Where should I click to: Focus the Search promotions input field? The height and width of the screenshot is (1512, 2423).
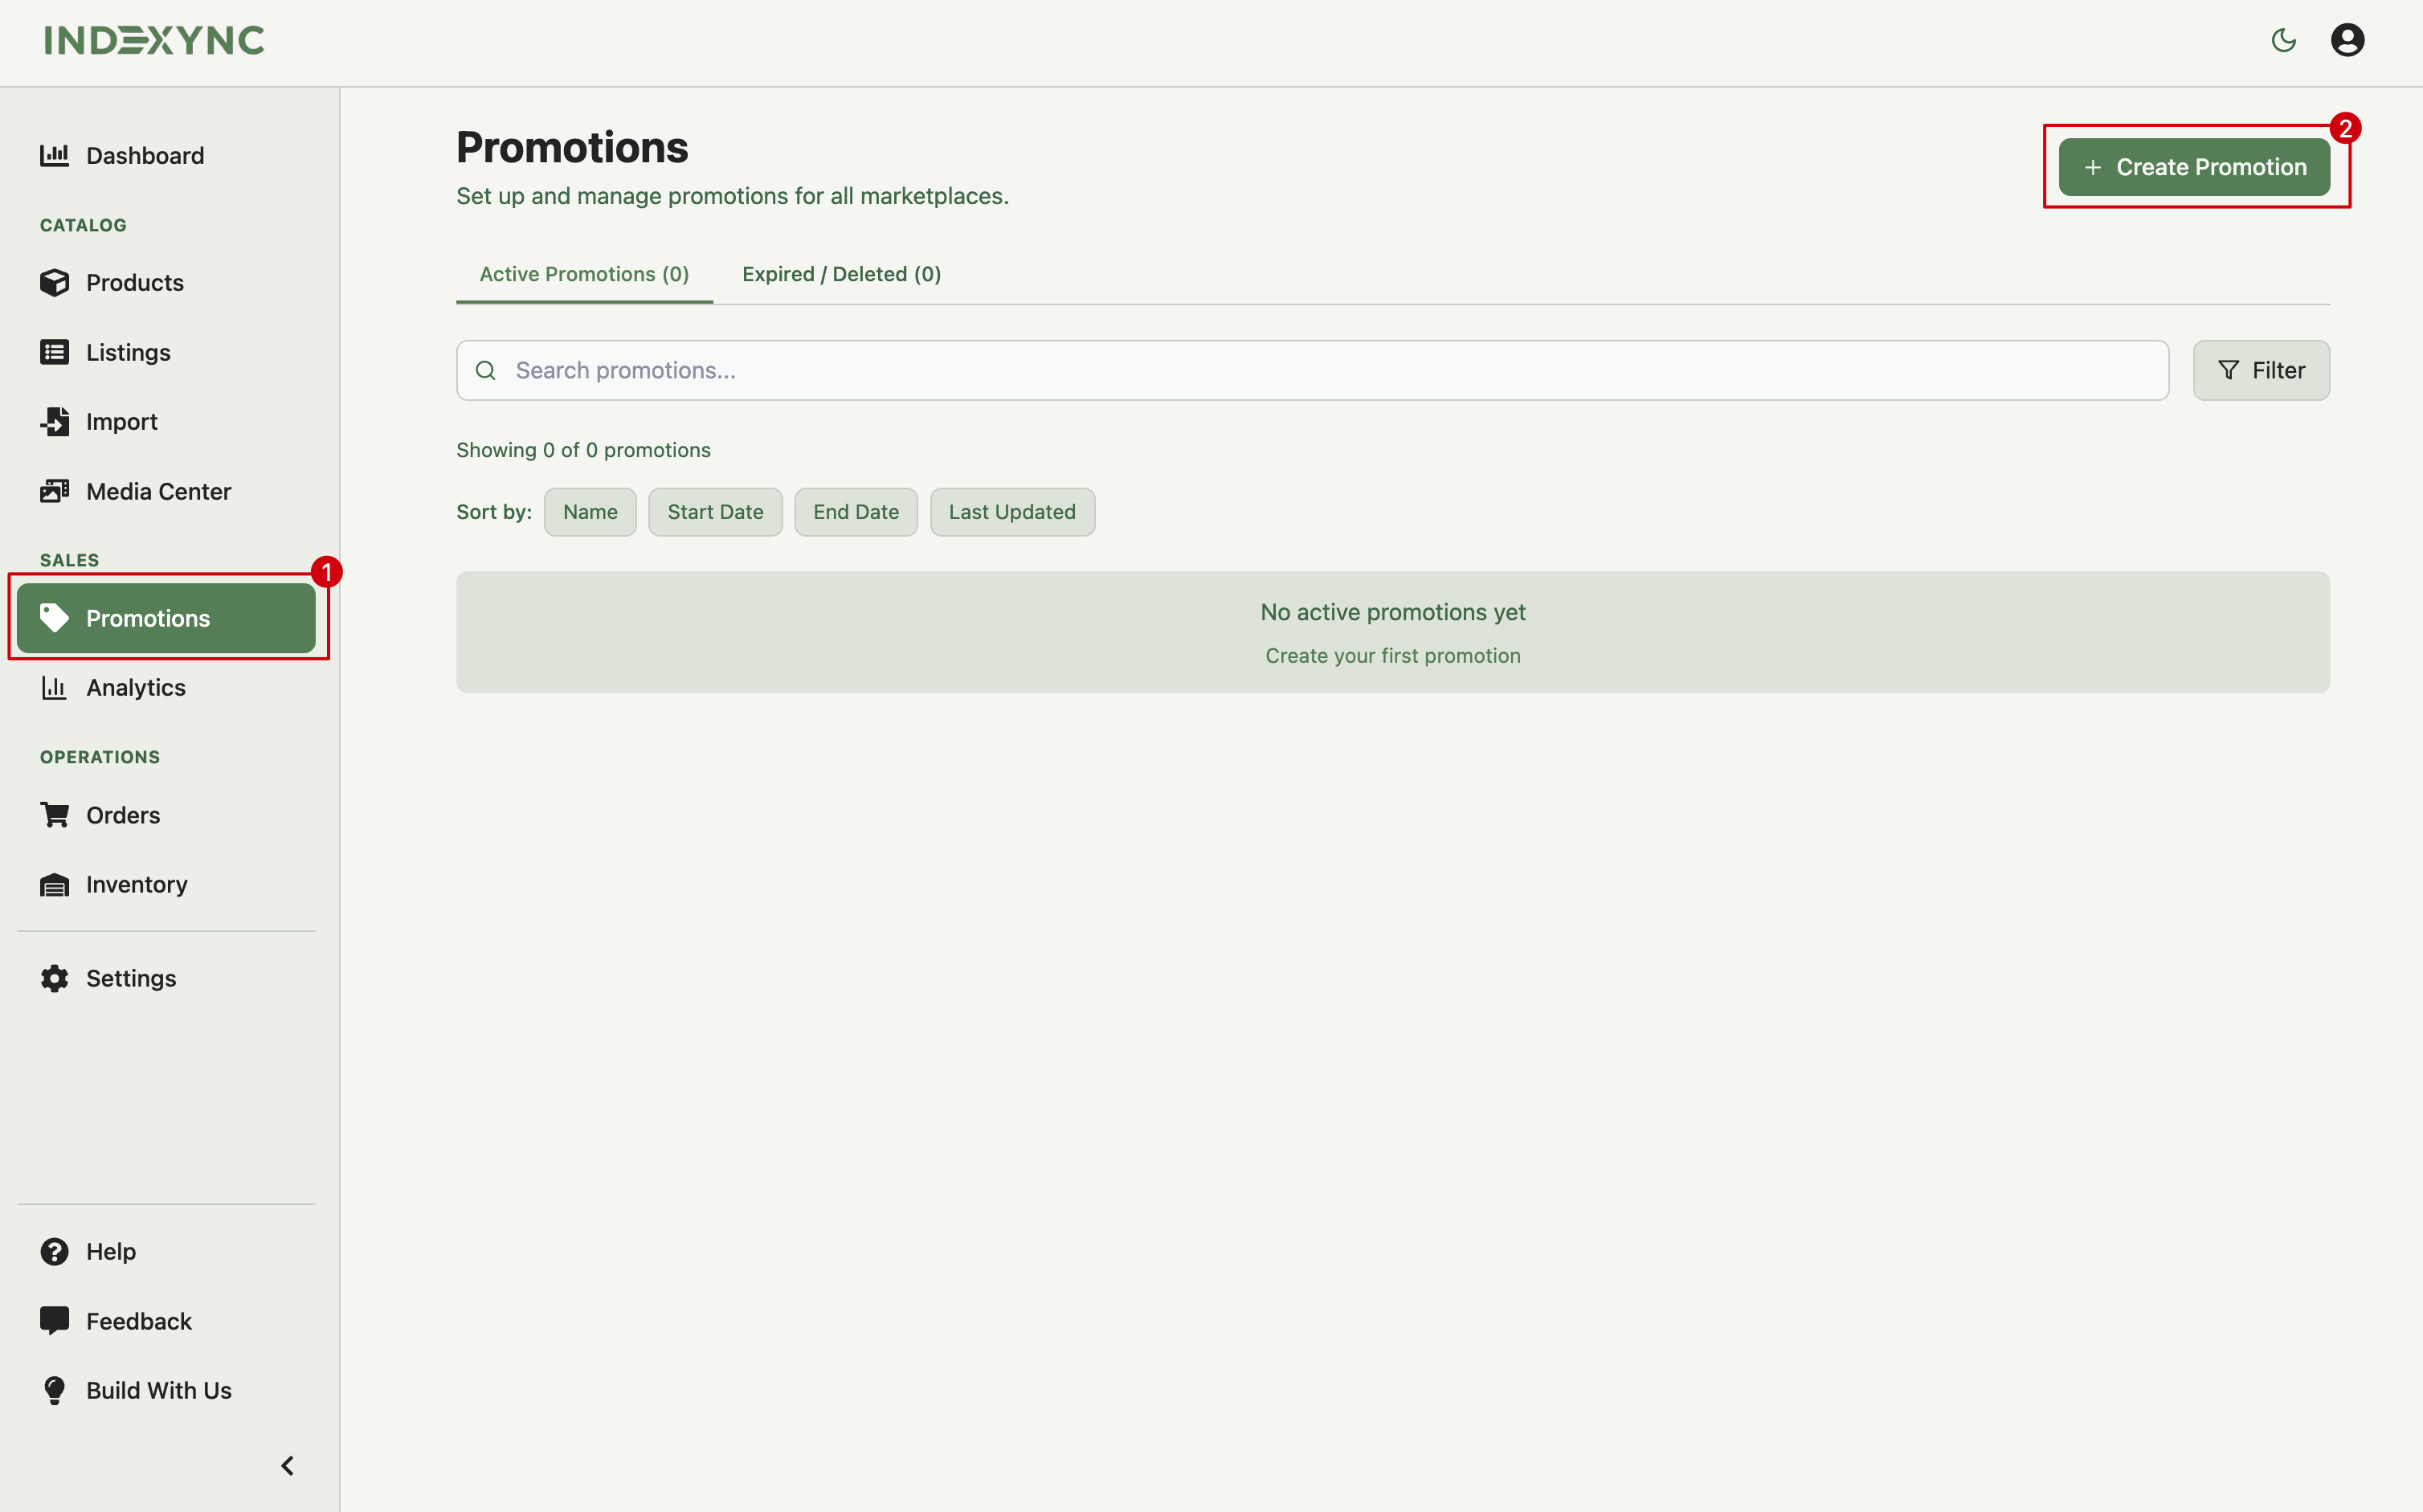coord(1312,370)
